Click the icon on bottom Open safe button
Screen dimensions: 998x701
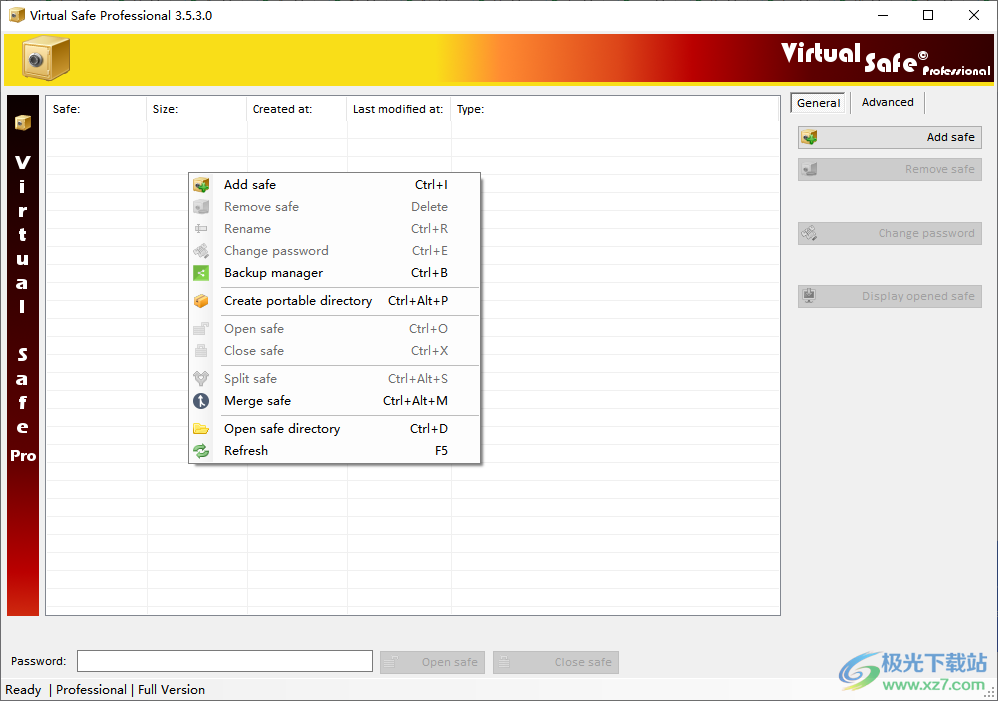[x=391, y=662]
